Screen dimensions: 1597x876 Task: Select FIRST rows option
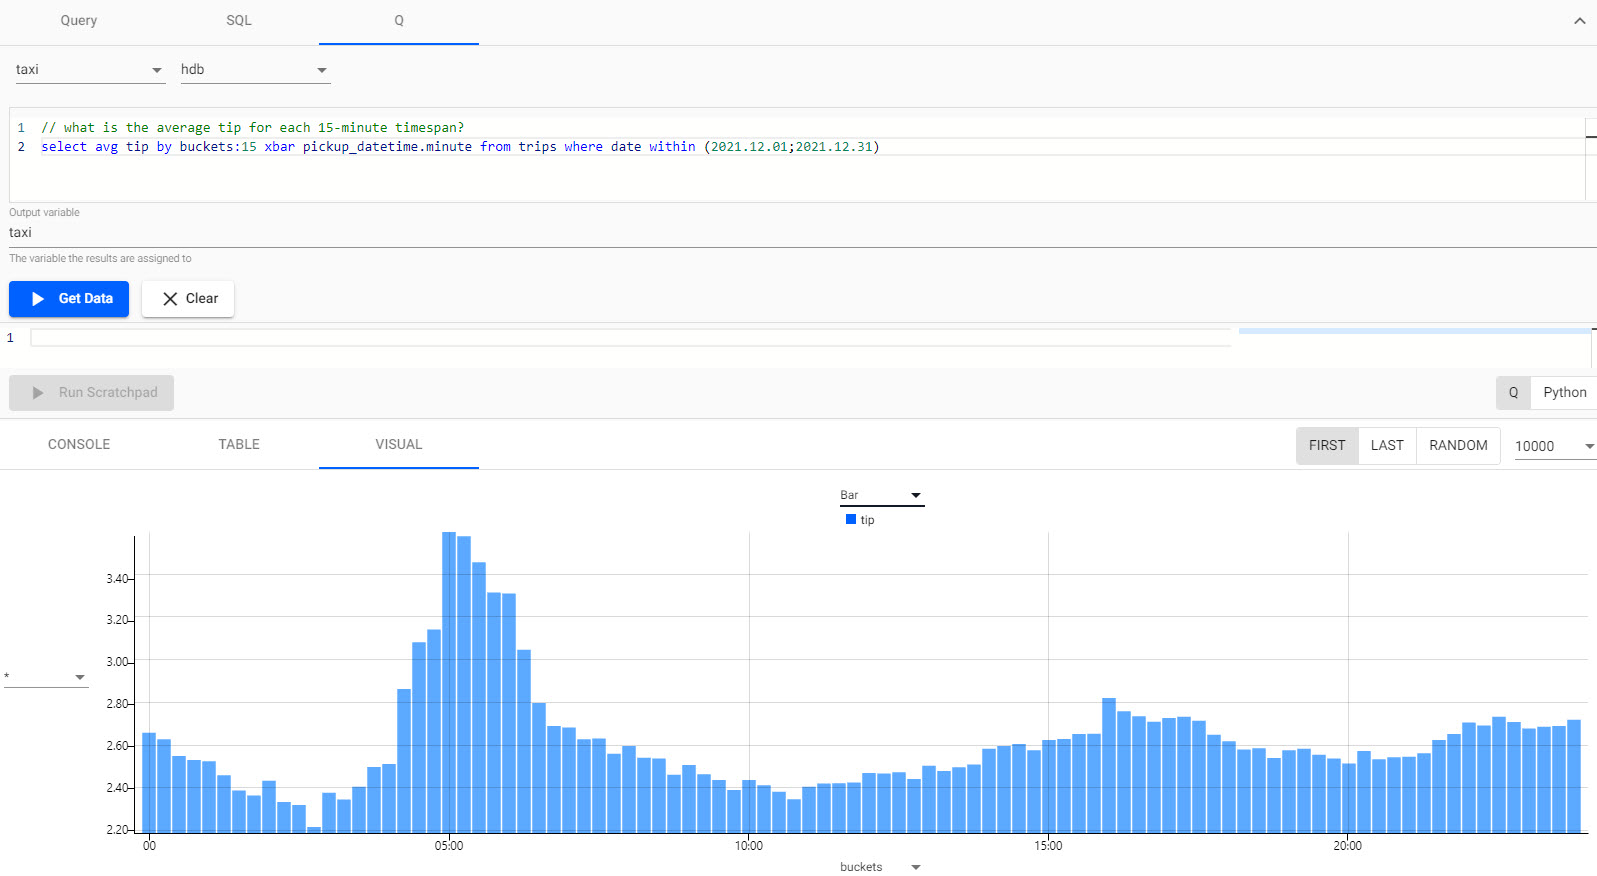1327,446
